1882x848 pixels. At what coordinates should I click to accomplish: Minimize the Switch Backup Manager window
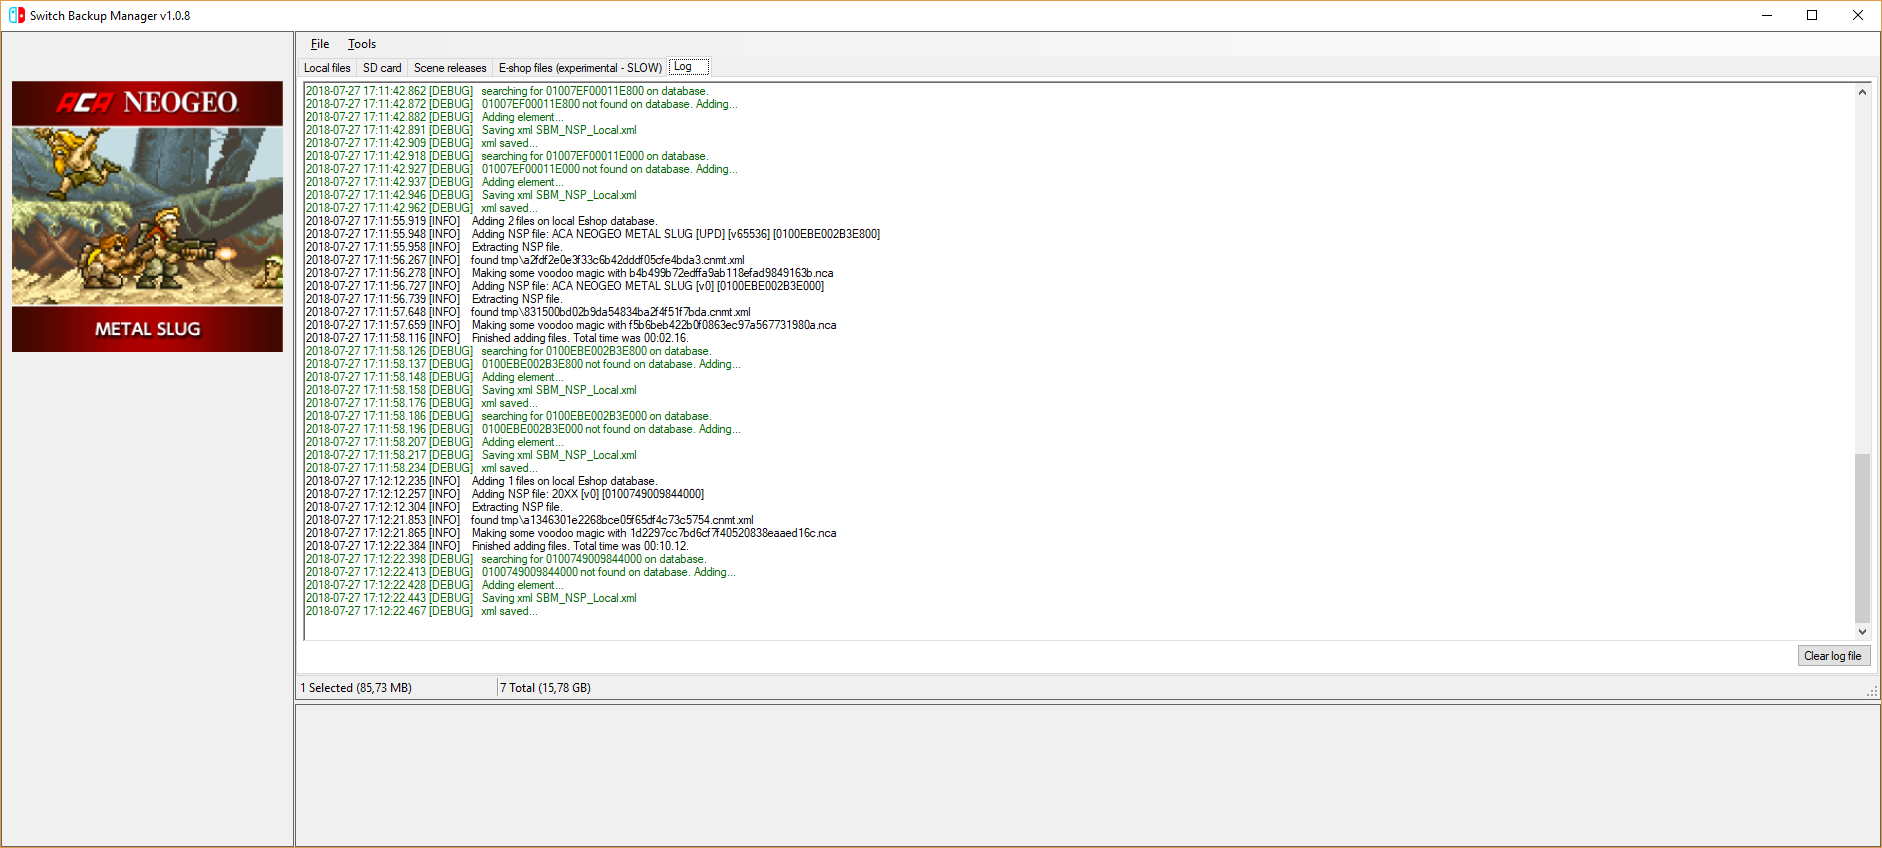click(x=1767, y=15)
